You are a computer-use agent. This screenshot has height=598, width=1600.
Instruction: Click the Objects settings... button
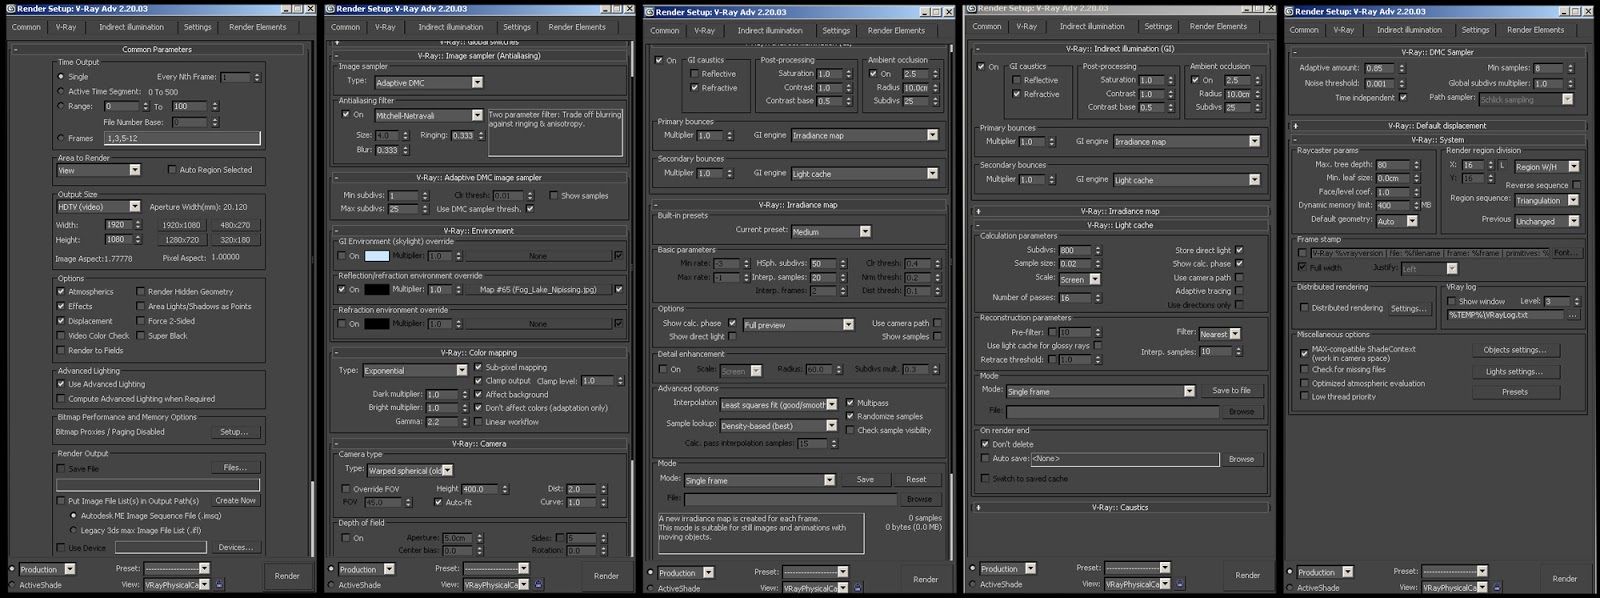(x=1514, y=350)
